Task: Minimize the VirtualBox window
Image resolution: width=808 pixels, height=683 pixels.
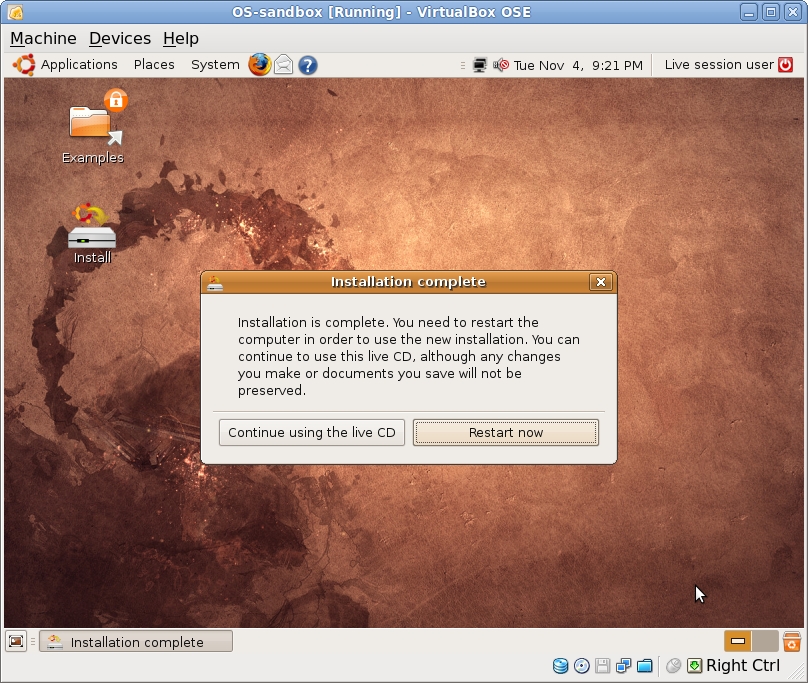Action: (749, 12)
